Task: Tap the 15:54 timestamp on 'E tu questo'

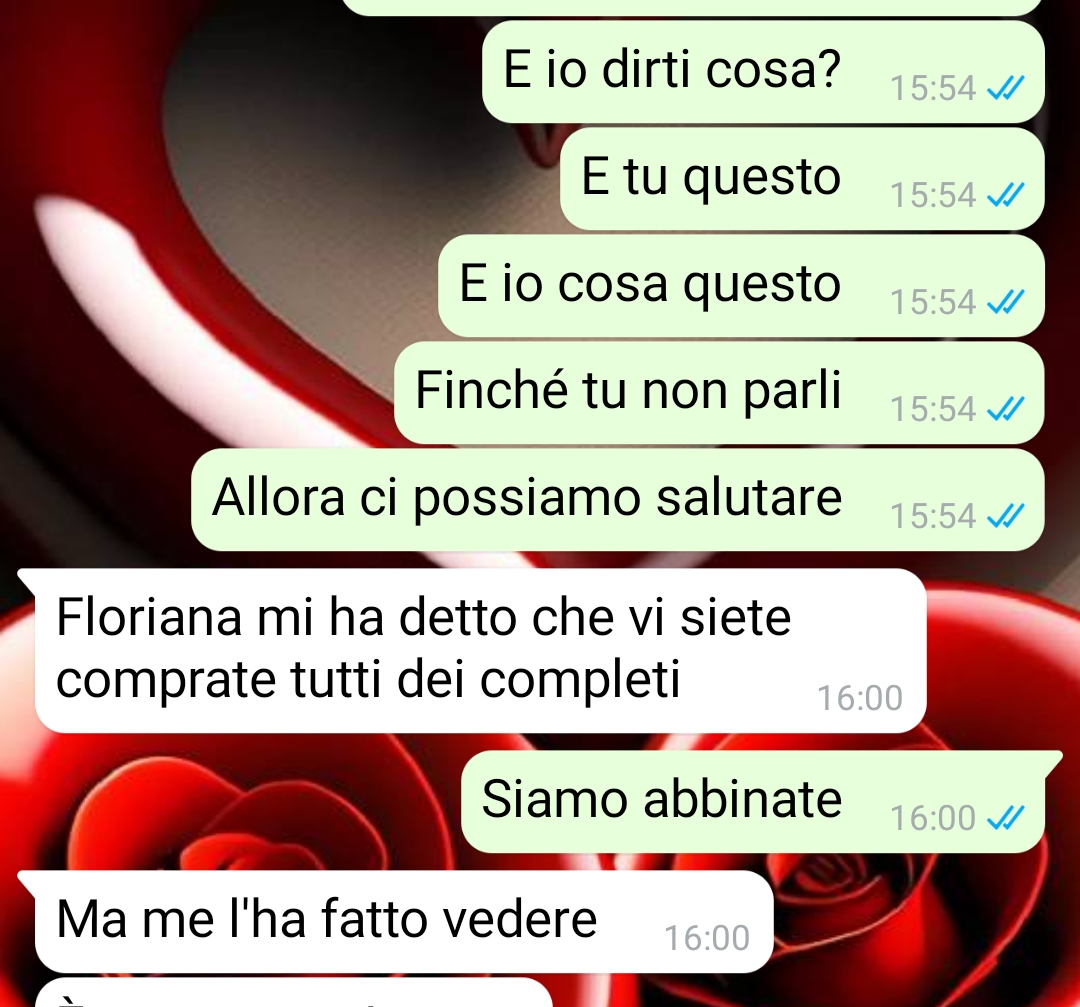Action: [933, 195]
